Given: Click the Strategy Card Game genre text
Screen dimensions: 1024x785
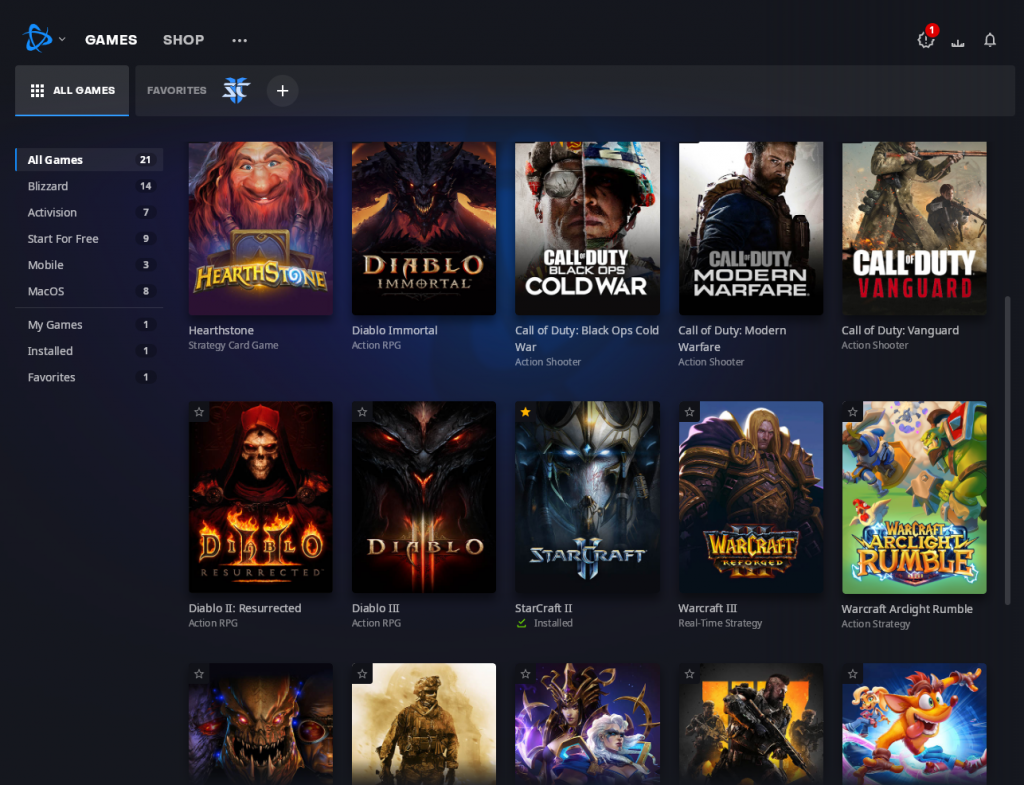Looking at the screenshot, I should [x=233, y=345].
